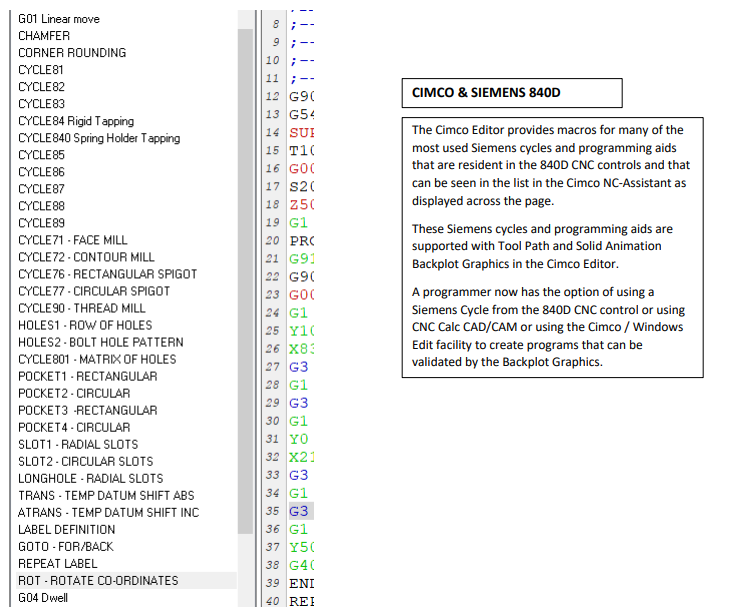The image size is (738, 607).
Task: Select 'CYCLE801 - MATRIX OF HOLES'
Action: pos(97,359)
